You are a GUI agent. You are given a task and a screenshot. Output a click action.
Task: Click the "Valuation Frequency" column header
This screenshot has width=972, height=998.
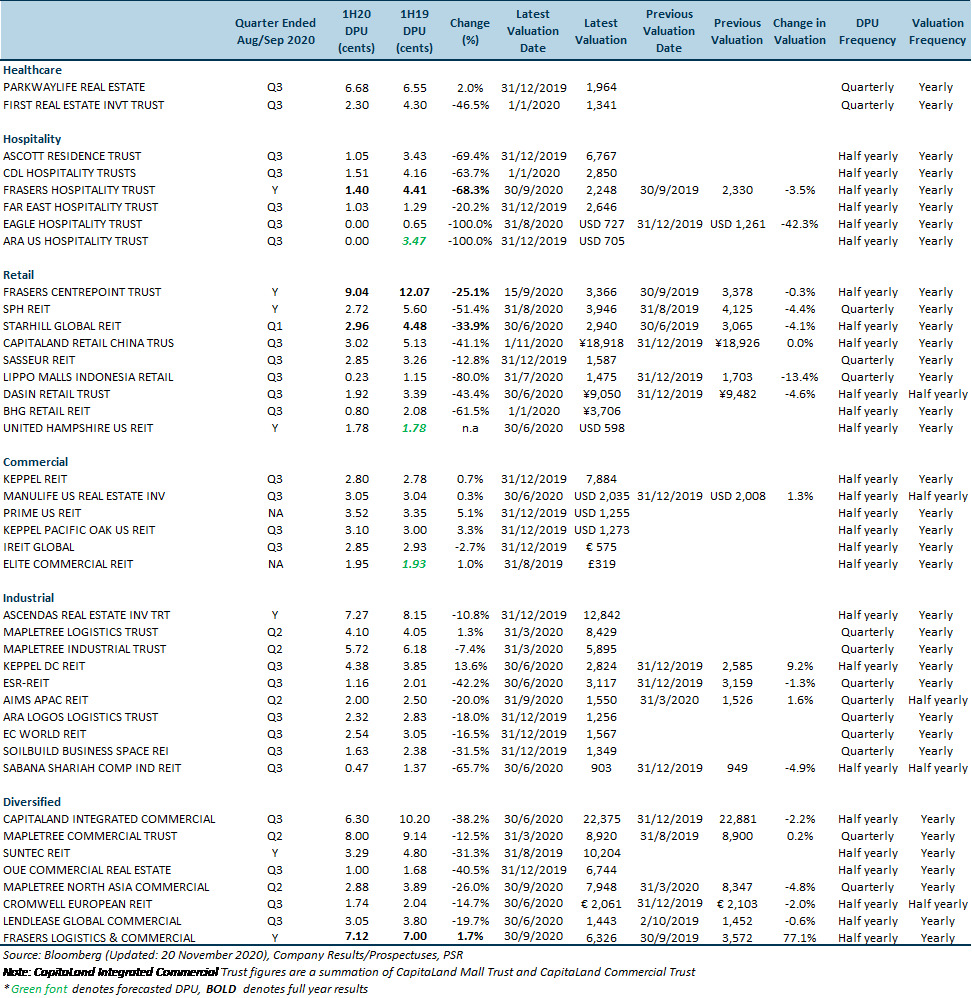pos(938,31)
